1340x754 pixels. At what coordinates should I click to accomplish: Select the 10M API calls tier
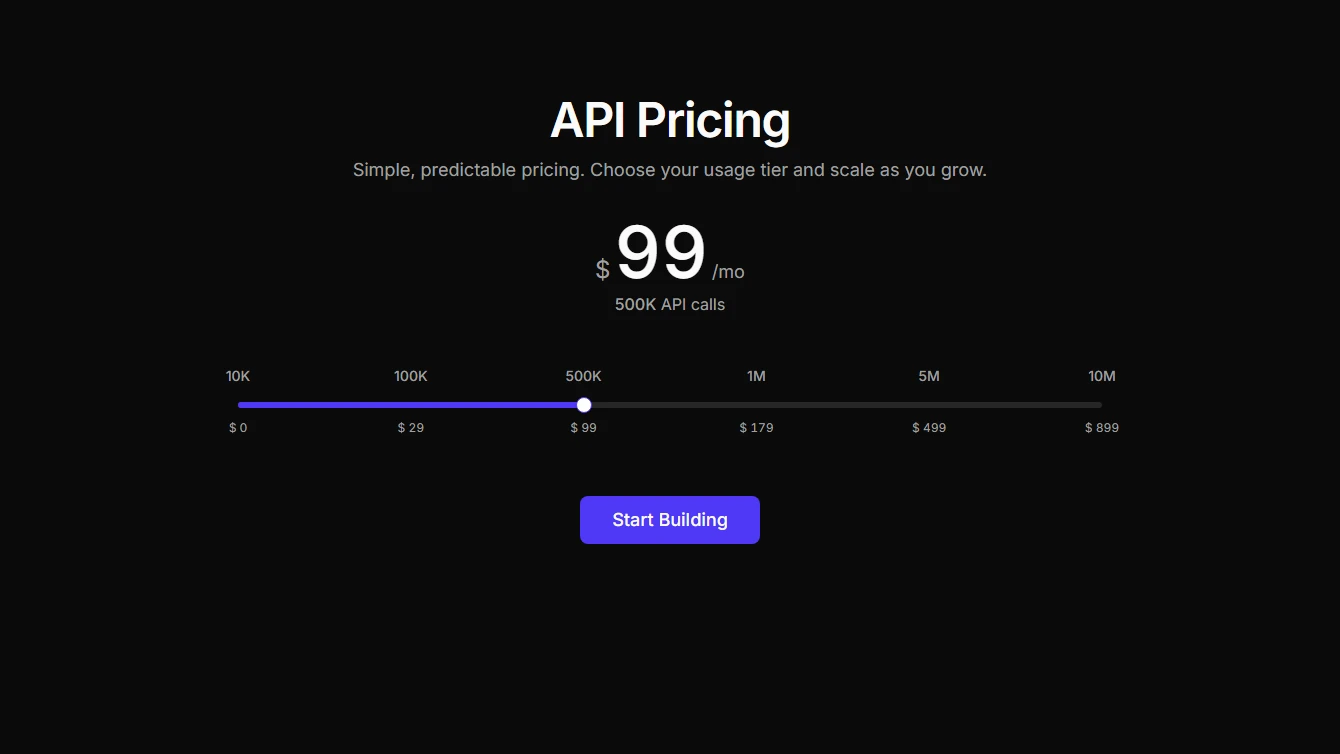1102,376
